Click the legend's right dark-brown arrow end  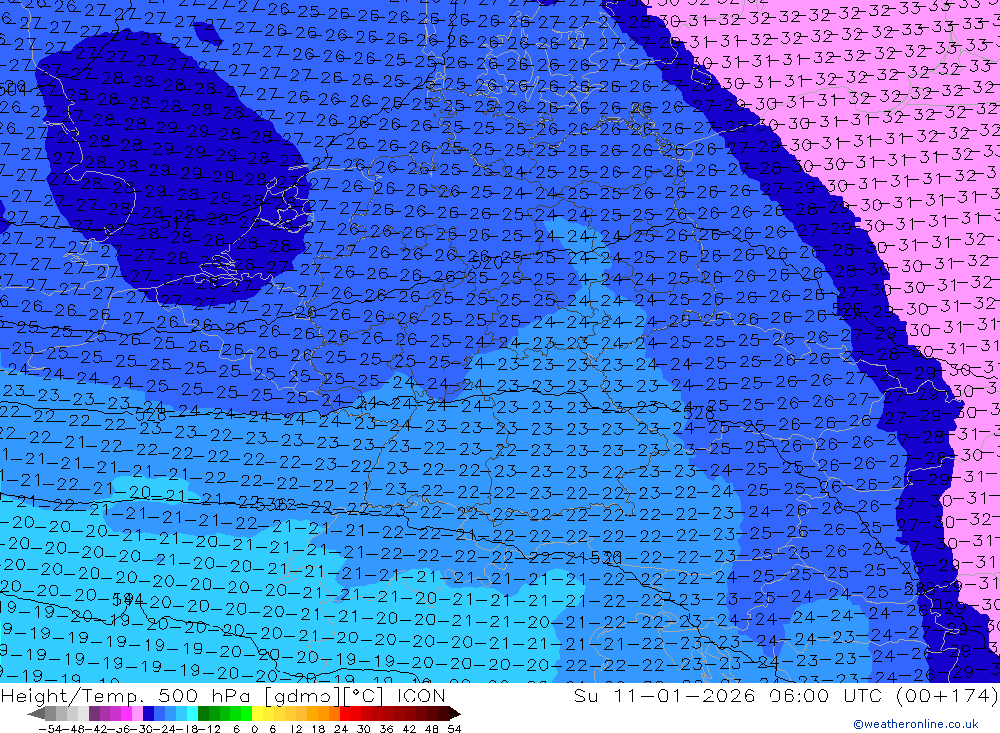click(455, 713)
